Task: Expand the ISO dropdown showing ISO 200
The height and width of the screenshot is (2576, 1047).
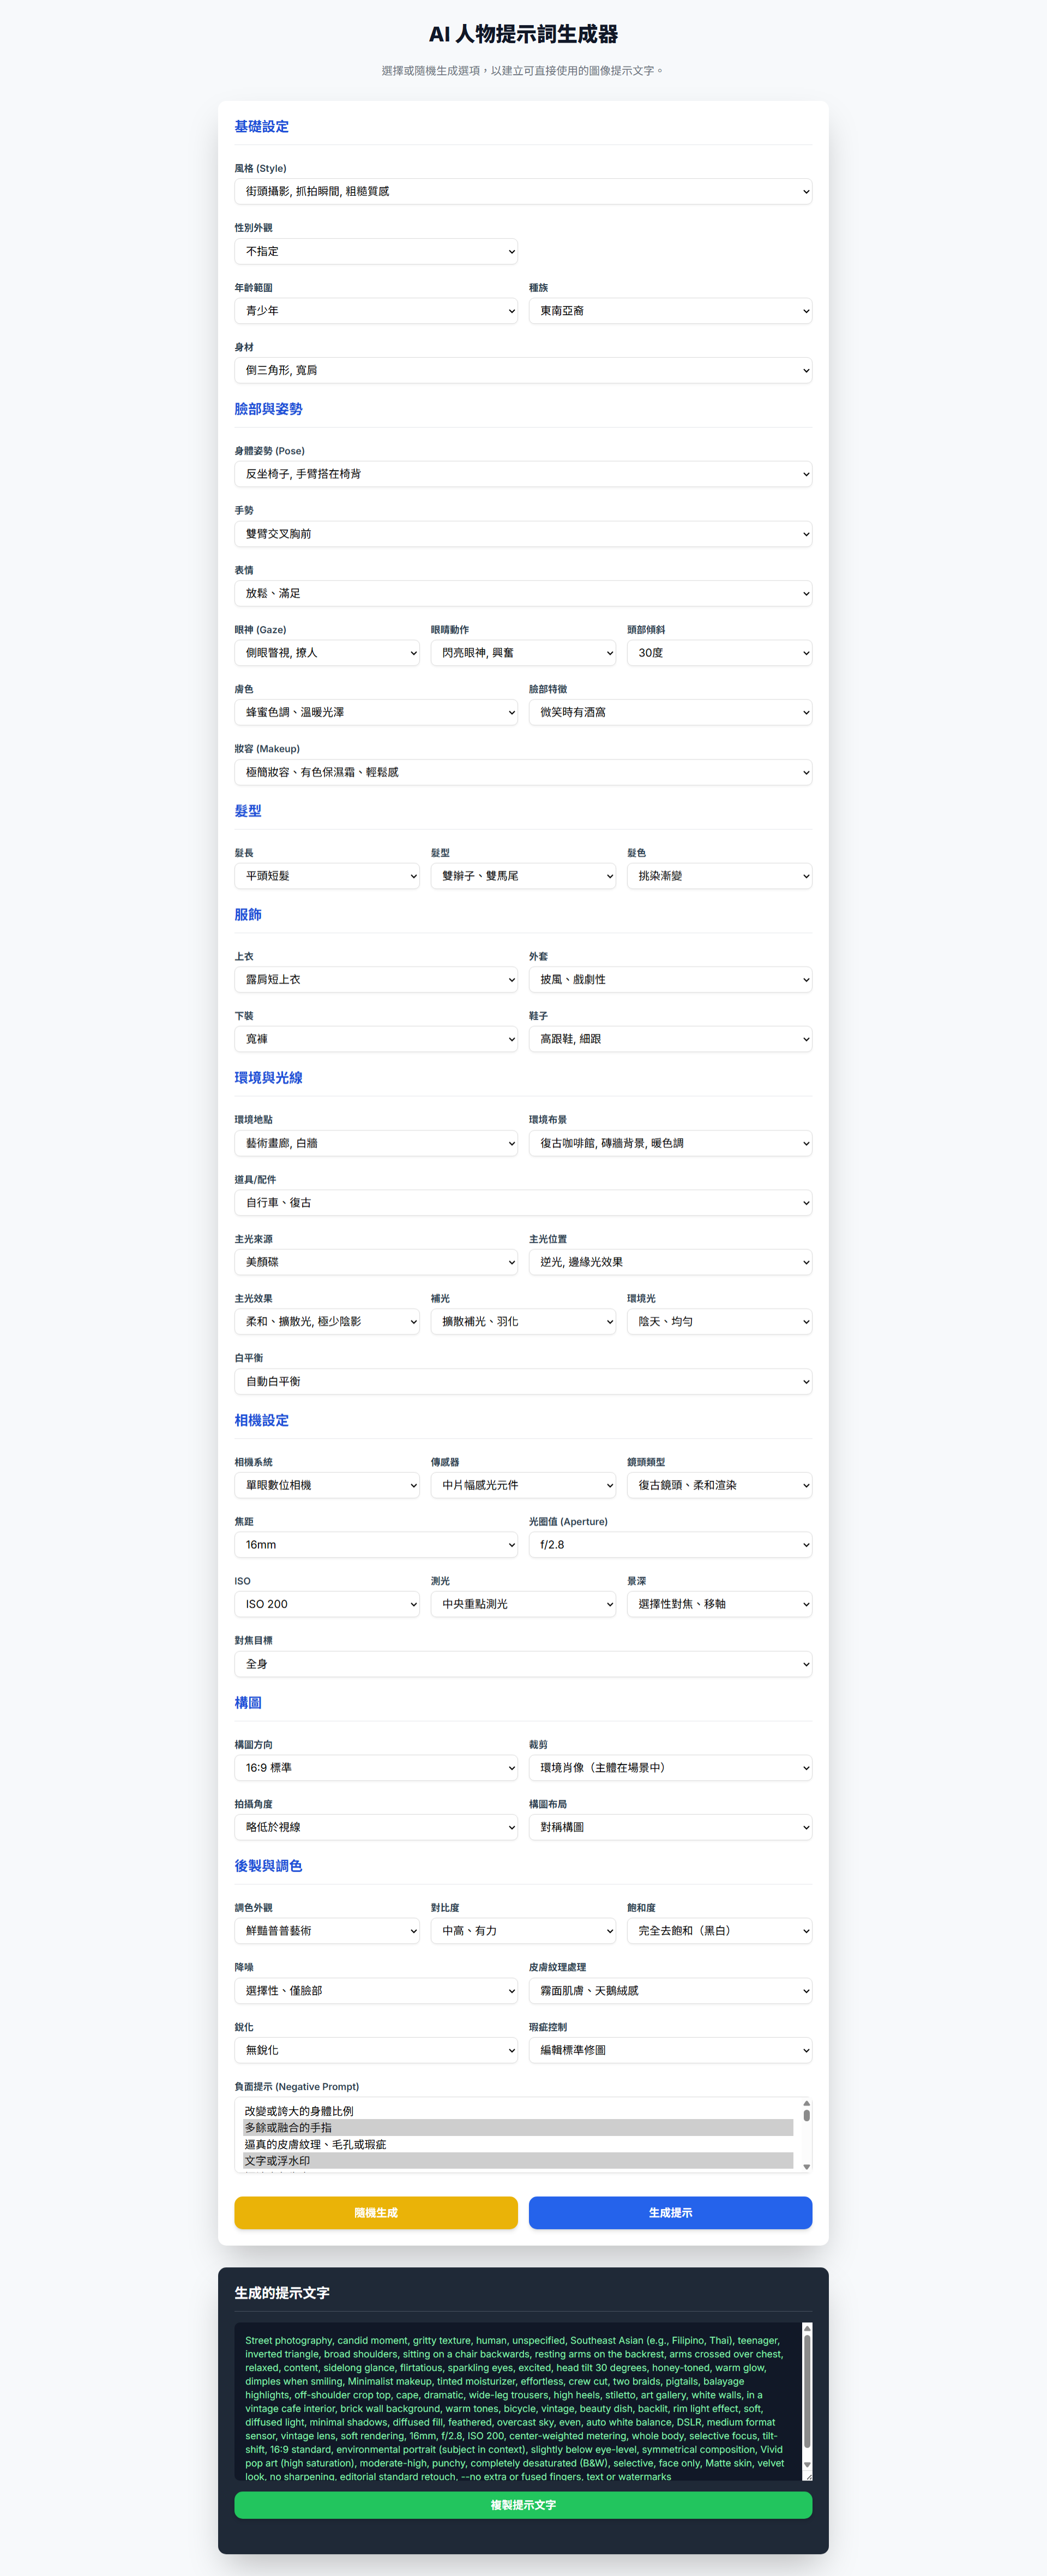Action: point(326,1604)
